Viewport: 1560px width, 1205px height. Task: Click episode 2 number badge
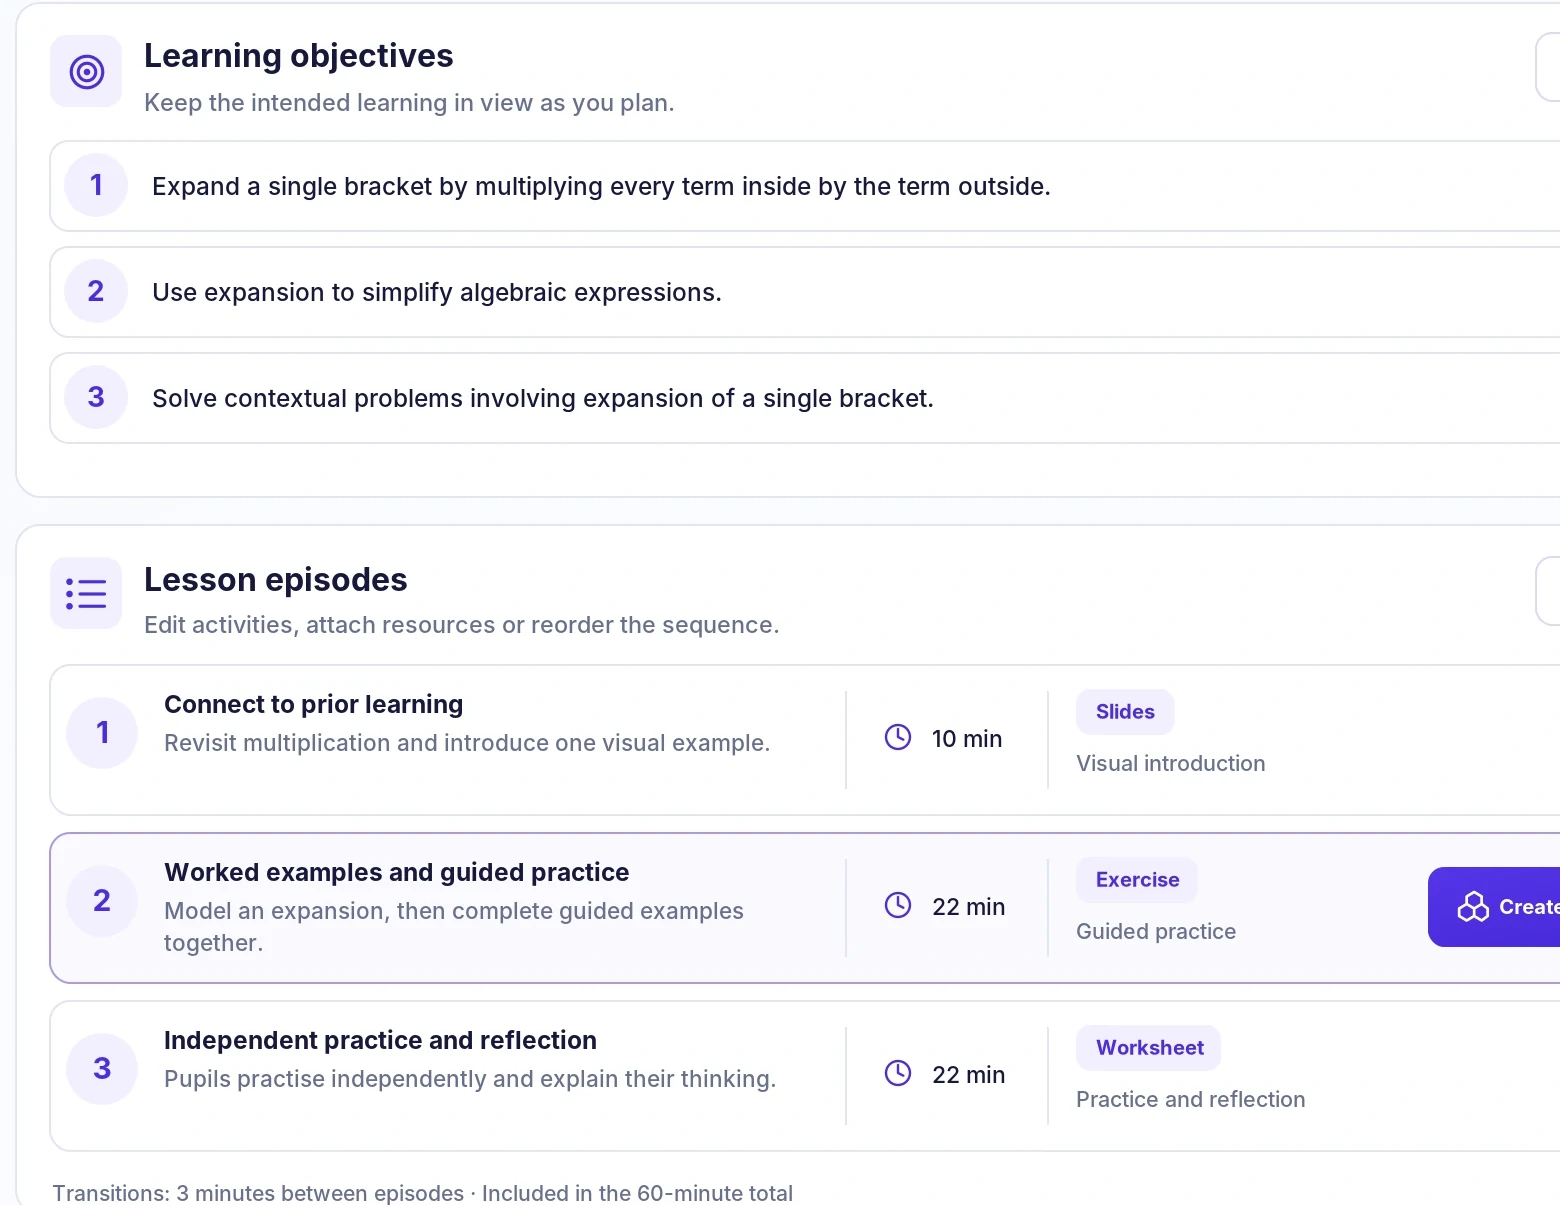tap(102, 901)
